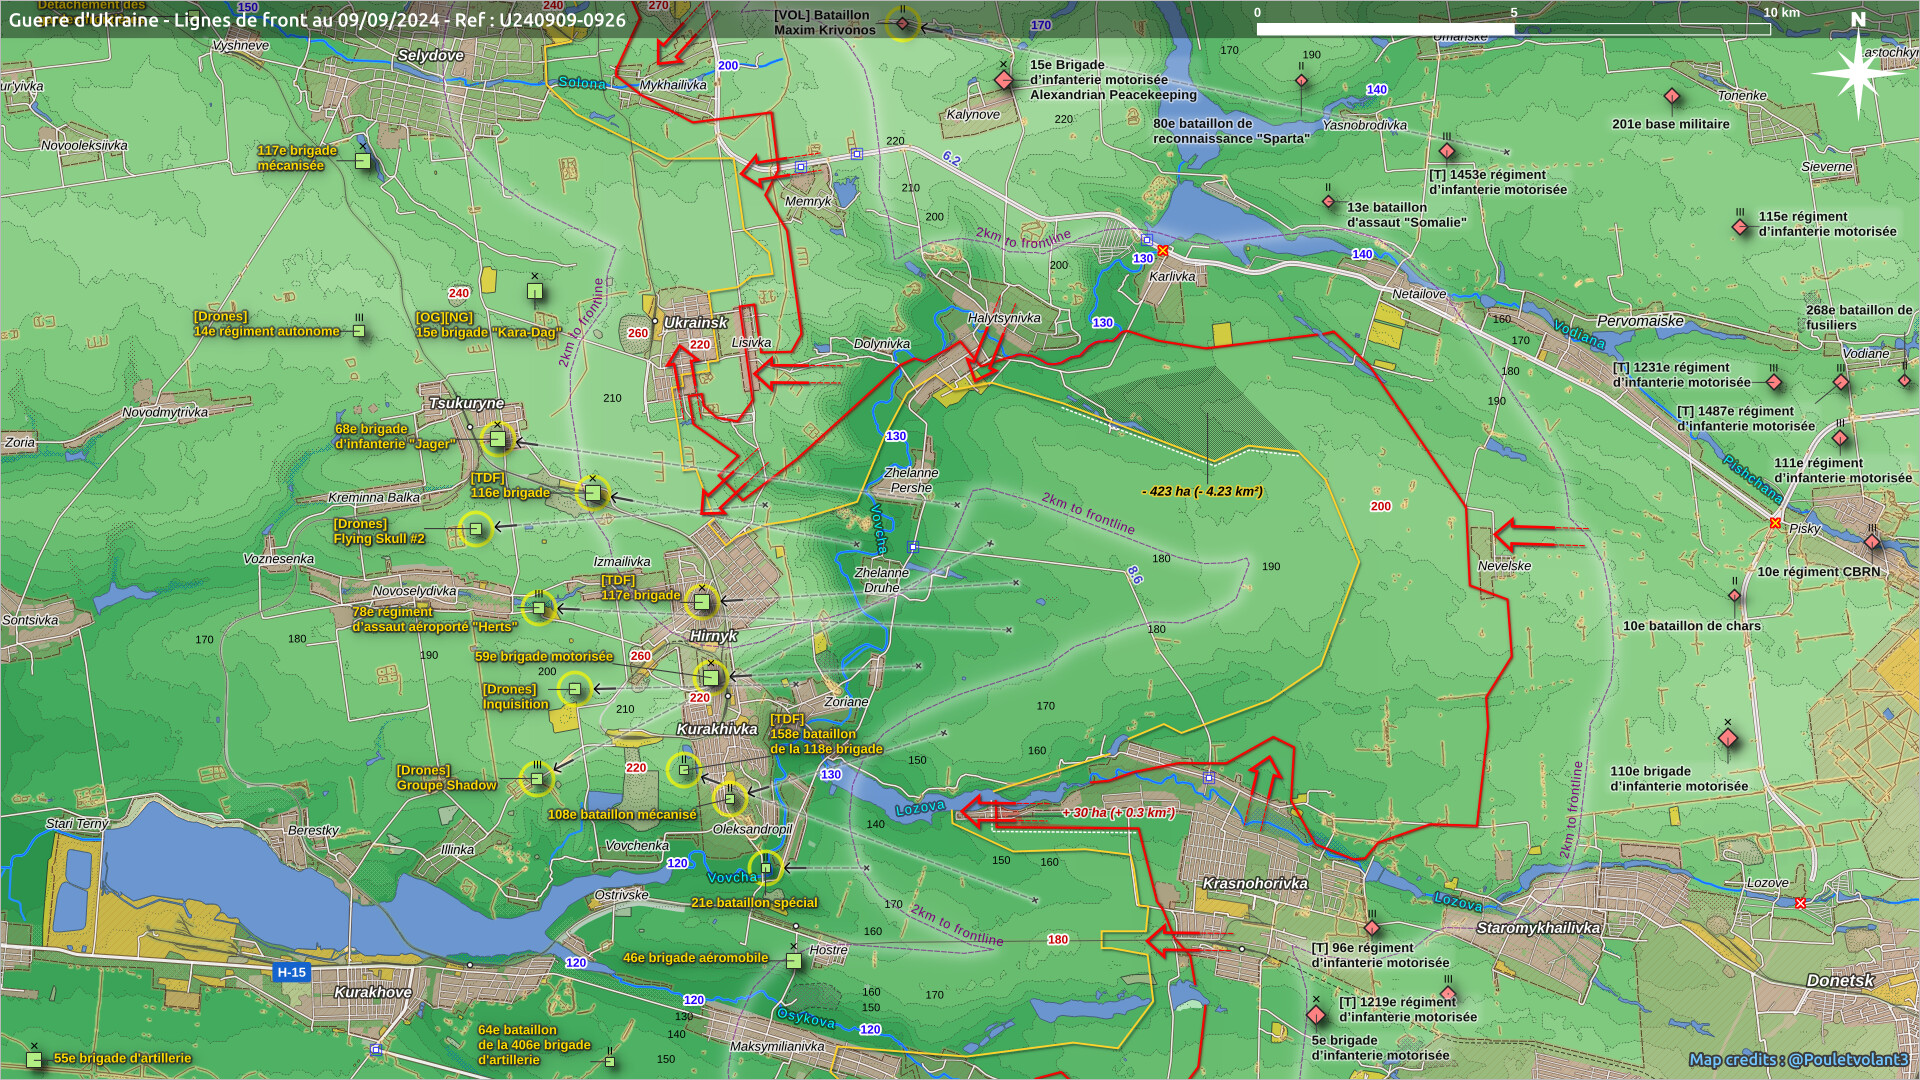Click the 21e bataillon spécial circled marker

pyautogui.click(x=765, y=867)
